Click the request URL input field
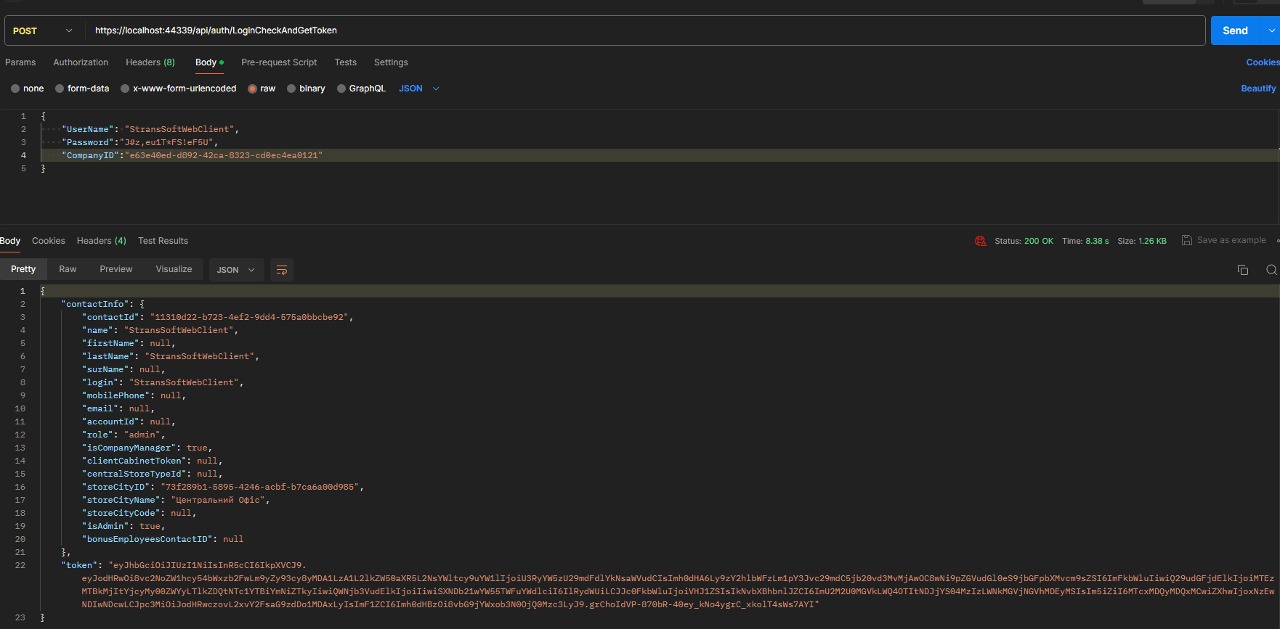1280x629 pixels. [x=645, y=31]
